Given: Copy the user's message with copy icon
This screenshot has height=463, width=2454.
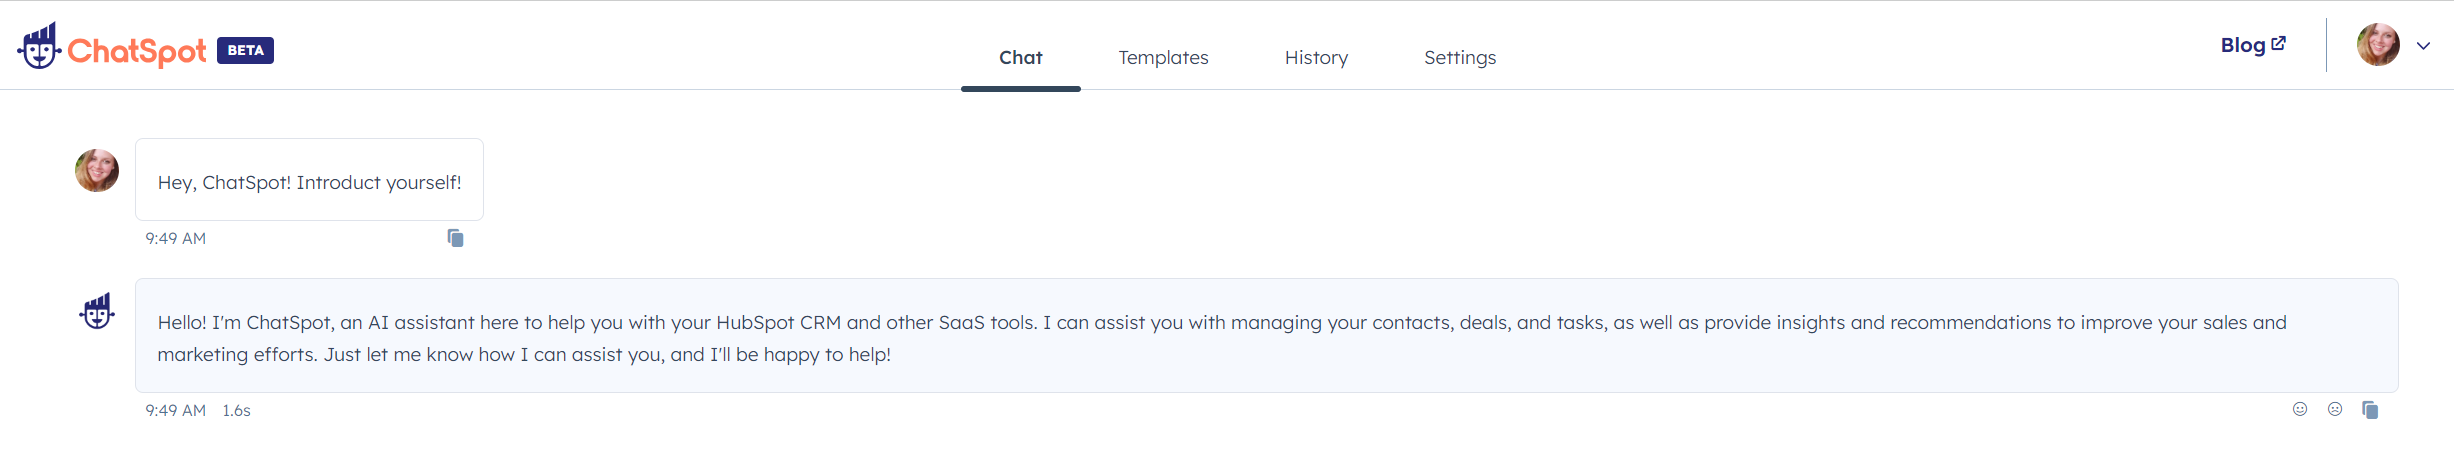Looking at the screenshot, I should pos(455,238).
